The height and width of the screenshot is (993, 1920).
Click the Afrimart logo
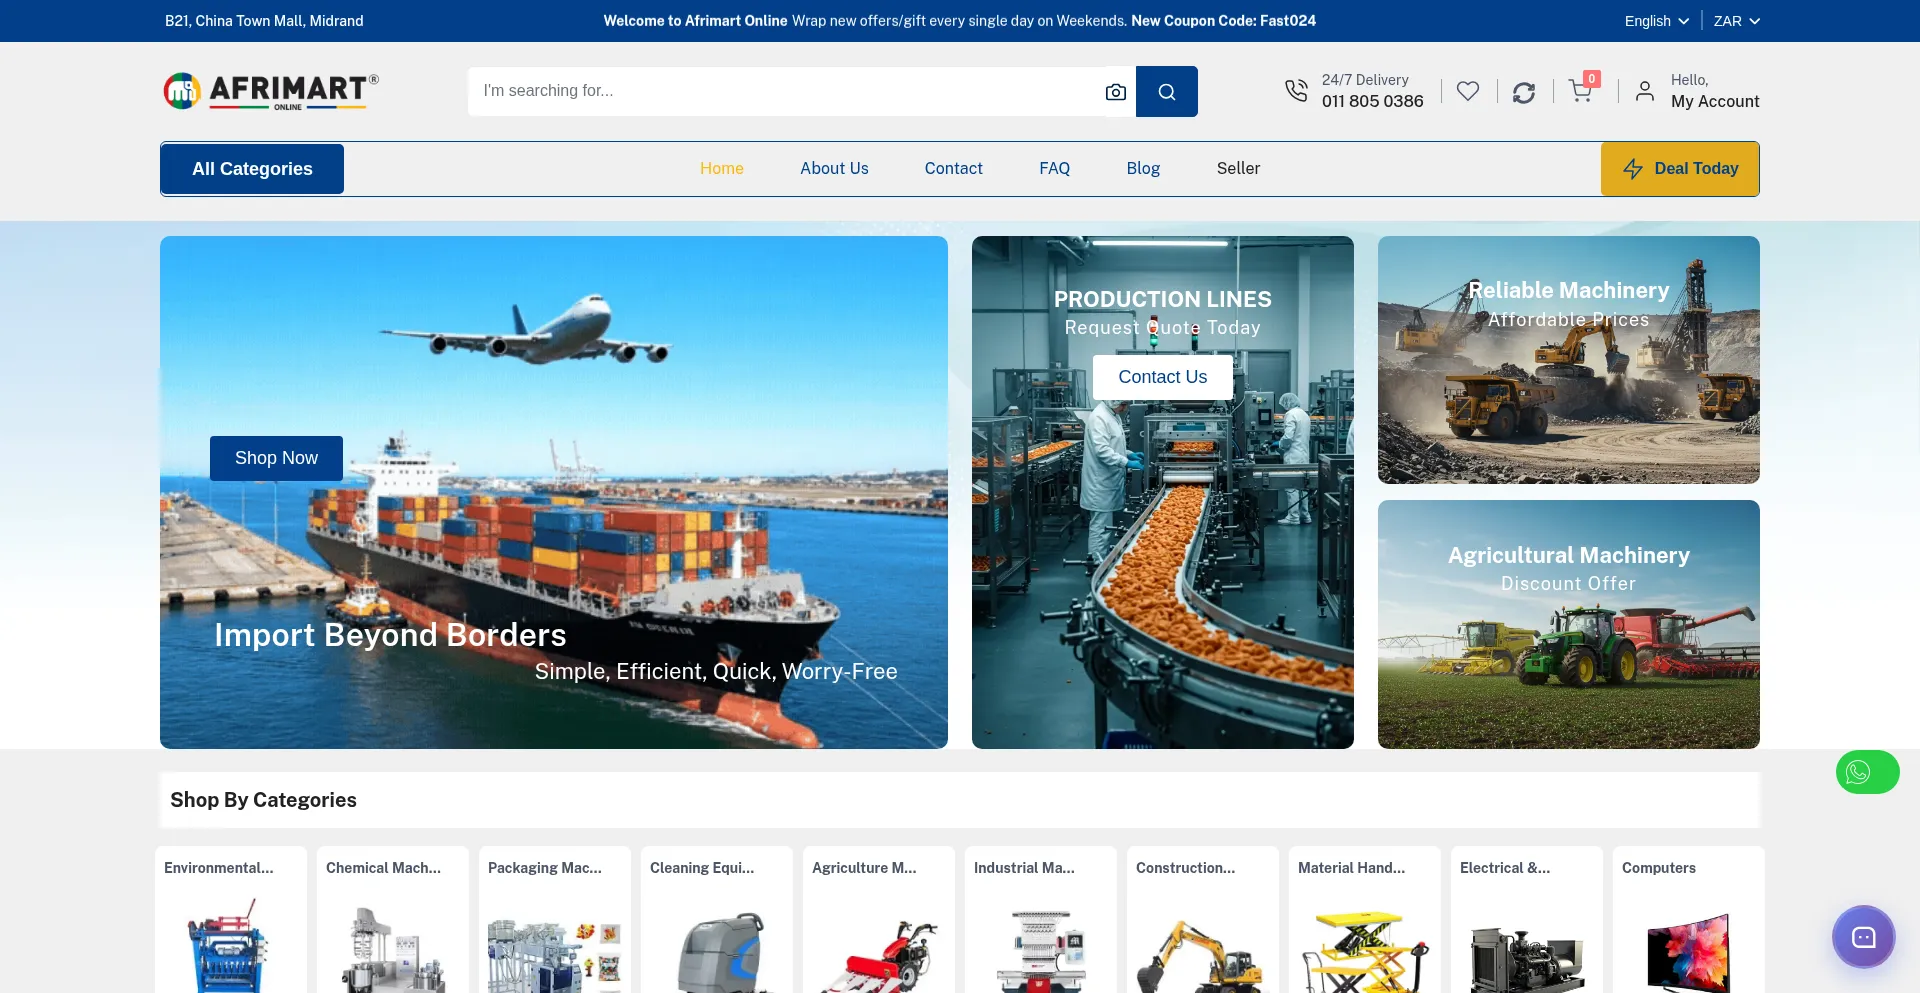coord(271,91)
